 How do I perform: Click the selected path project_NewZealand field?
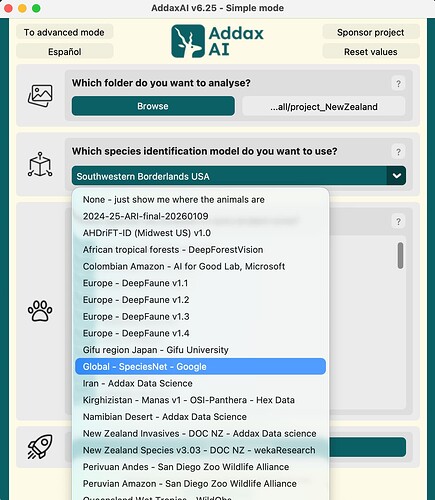click(324, 107)
